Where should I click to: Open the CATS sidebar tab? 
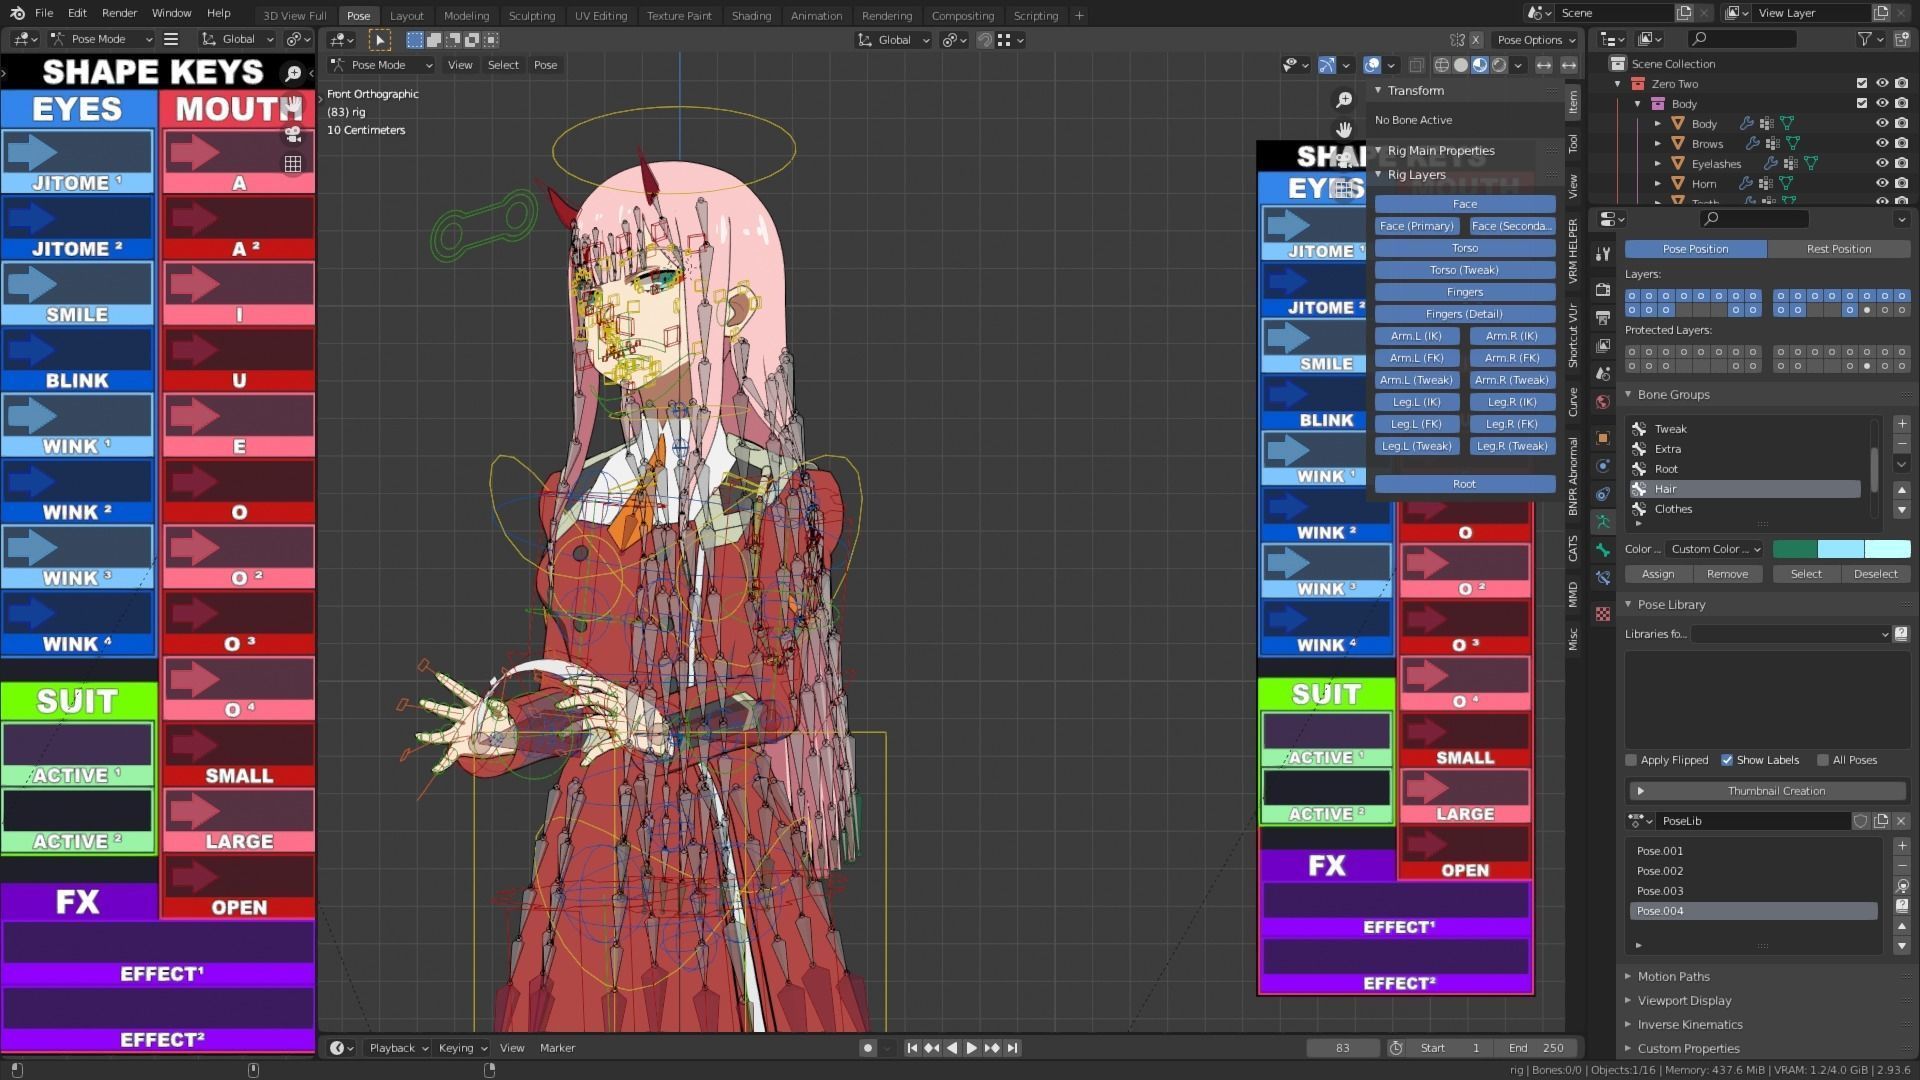(1573, 548)
